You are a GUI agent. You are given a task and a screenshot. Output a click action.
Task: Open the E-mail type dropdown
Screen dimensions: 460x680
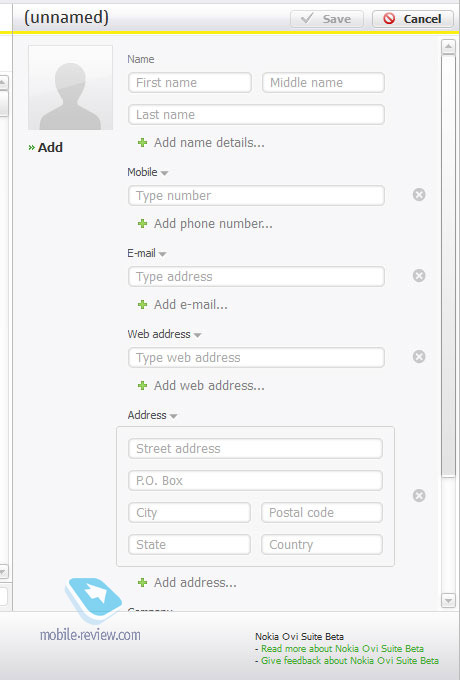click(162, 254)
